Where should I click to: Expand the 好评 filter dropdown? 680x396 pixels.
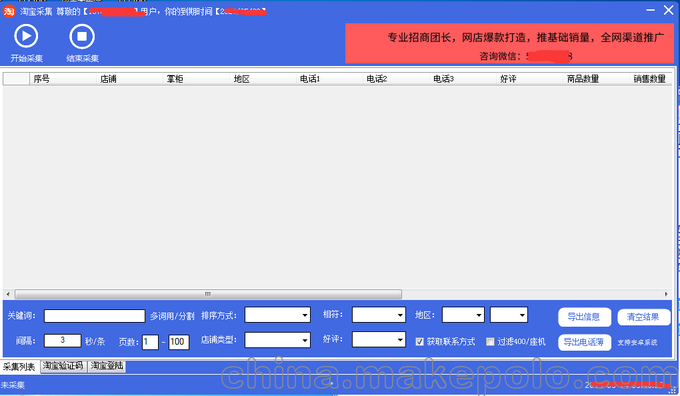point(379,340)
